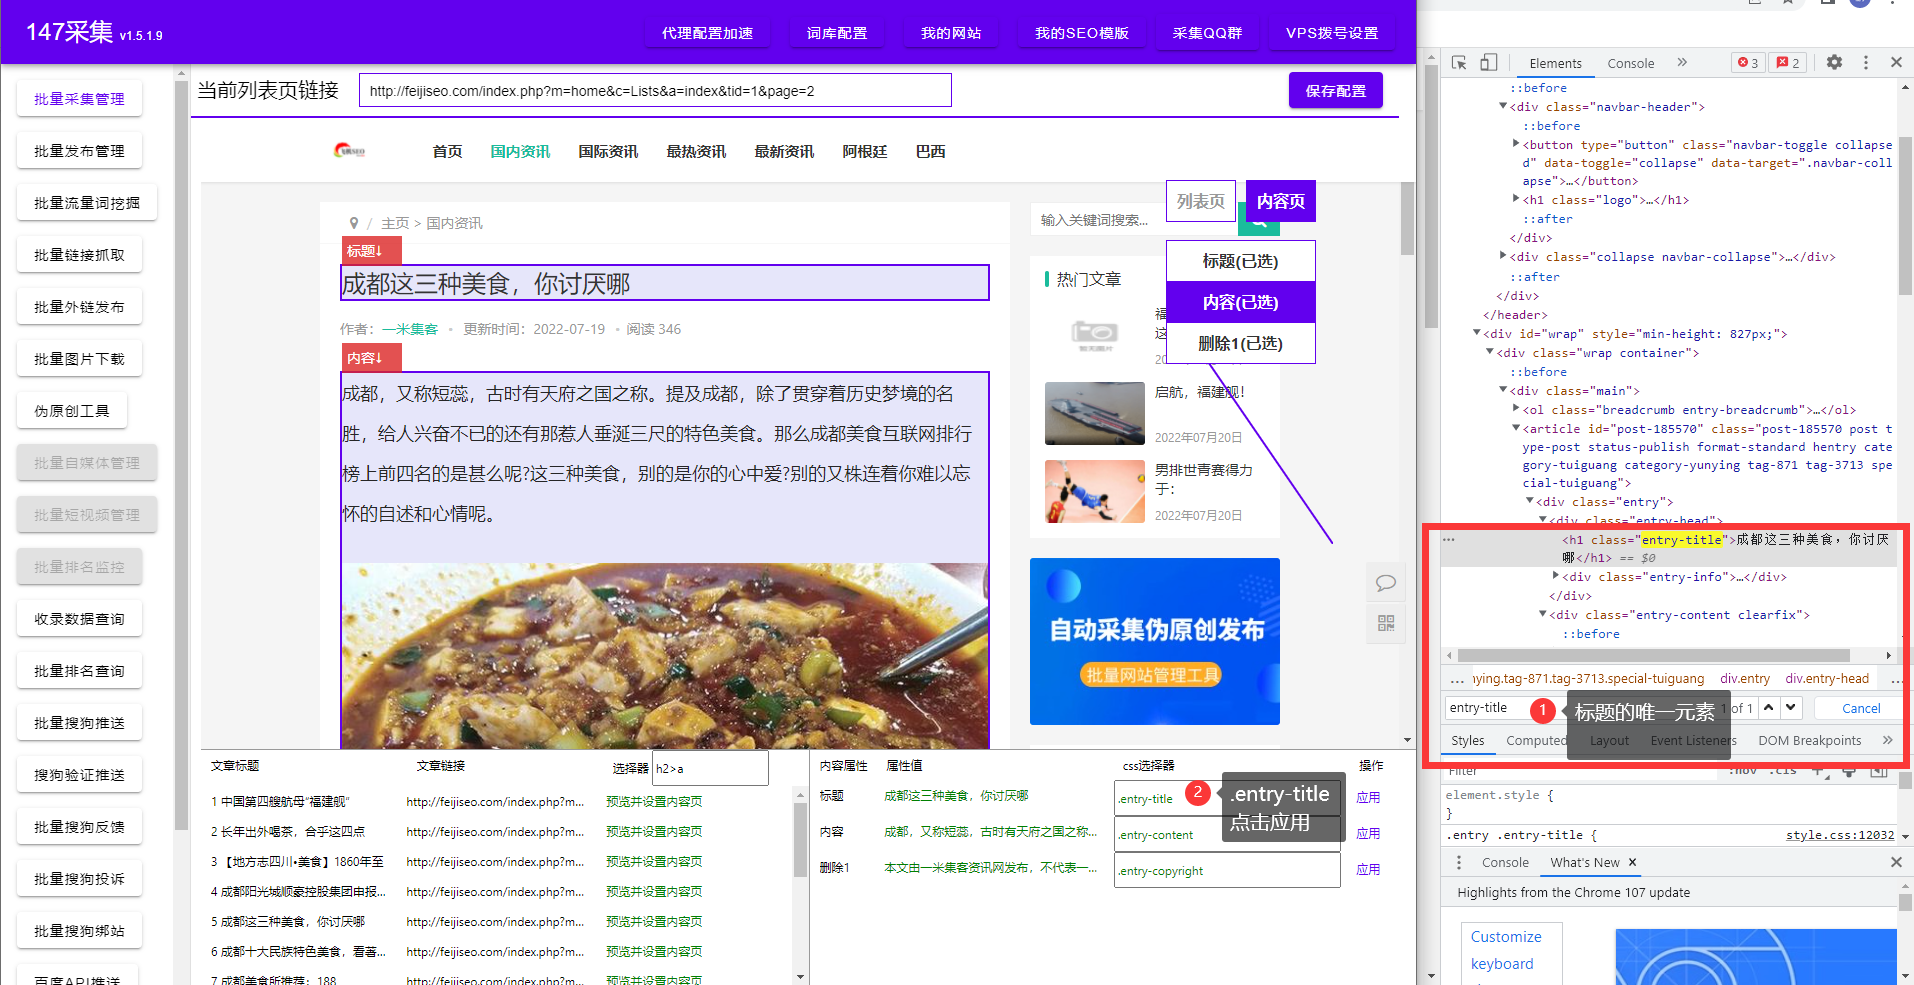The height and width of the screenshot is (985, 1914).
Task: Switch to Console tab in DevTools
Action: tap(1630, 63)
